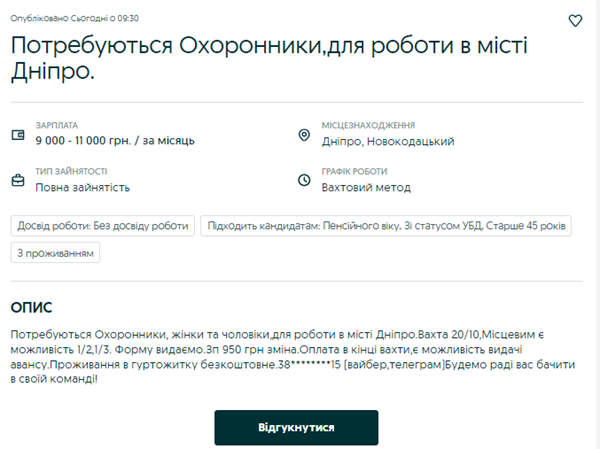Click the wallet icon next to salary
The width and height of the screenshot is (600, 449).
[17, 135]
